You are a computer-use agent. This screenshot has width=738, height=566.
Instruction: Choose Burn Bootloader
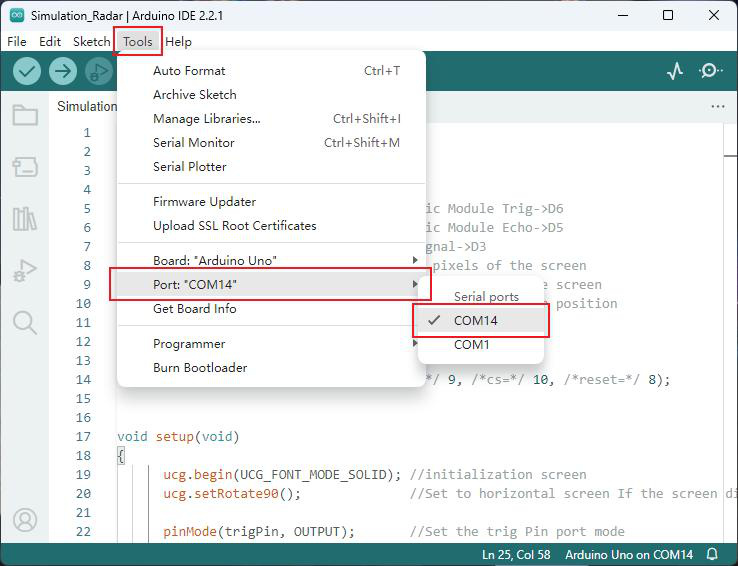271,367
